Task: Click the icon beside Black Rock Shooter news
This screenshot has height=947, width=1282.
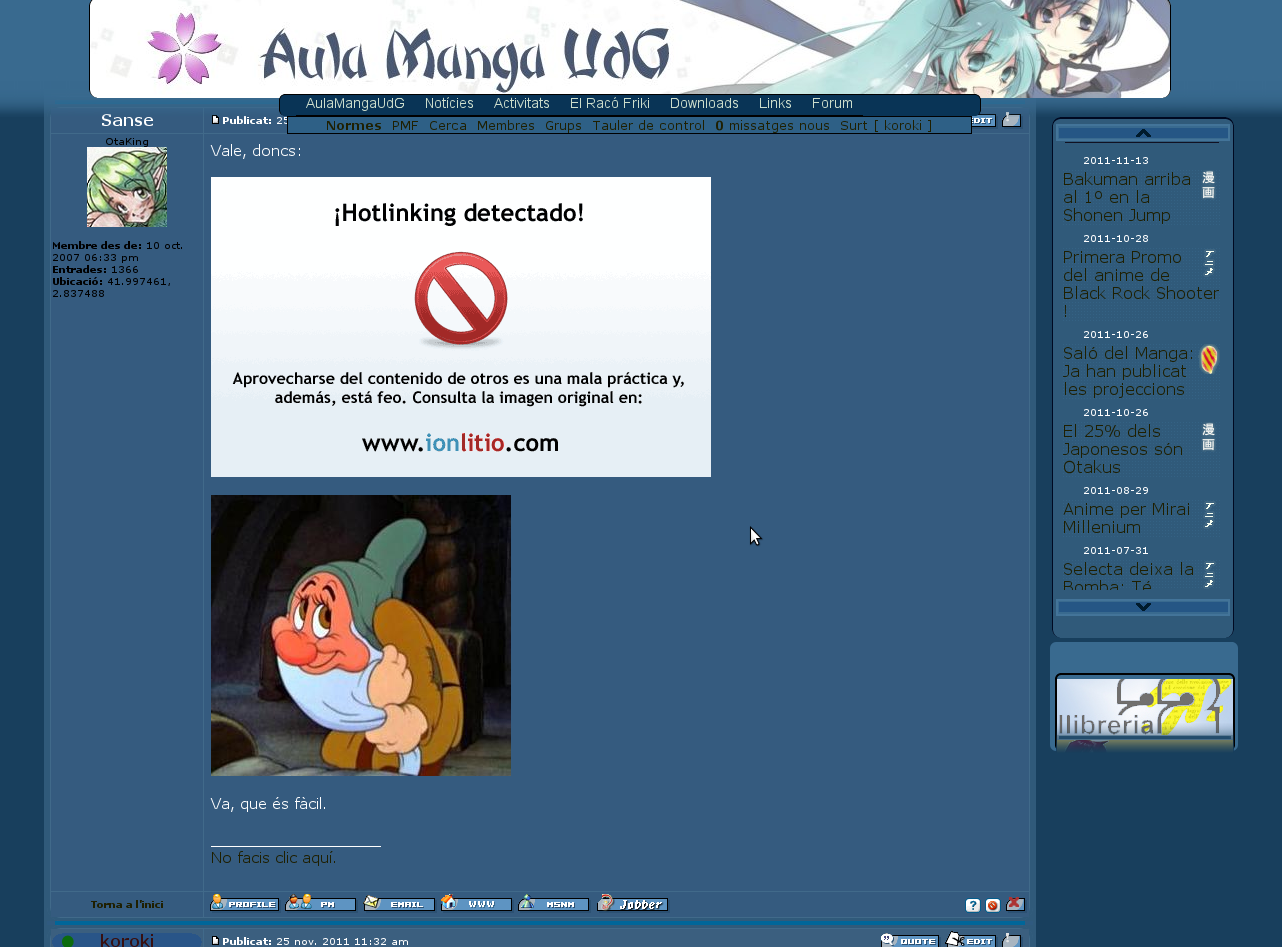Action: (x=1208, y=263)
